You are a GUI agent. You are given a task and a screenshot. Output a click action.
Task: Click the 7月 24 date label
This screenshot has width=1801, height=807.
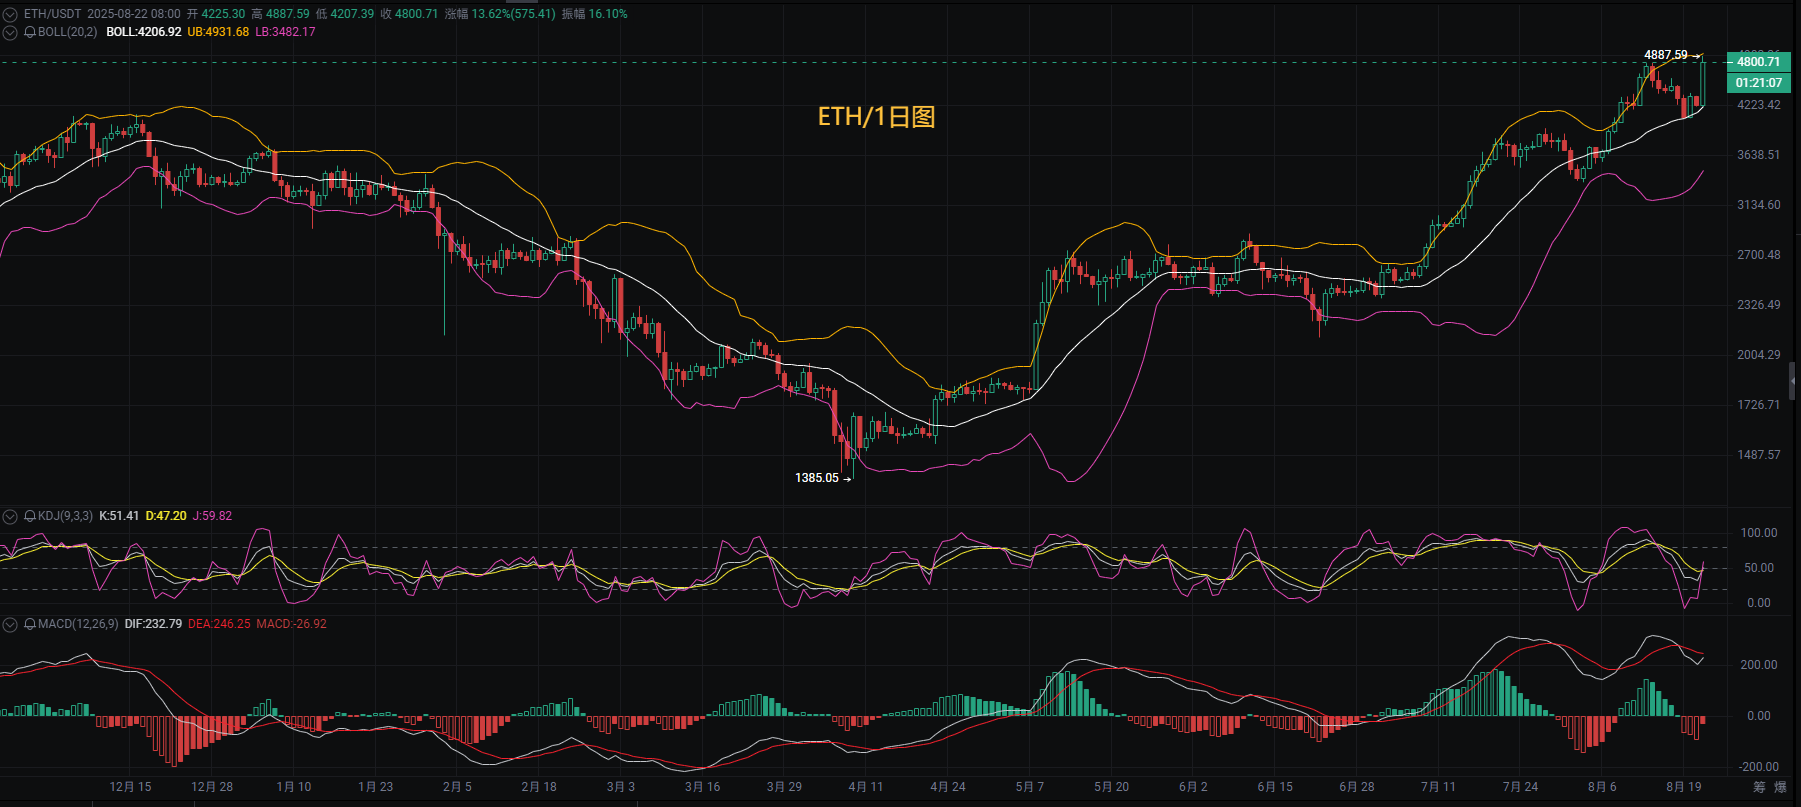pyautogui.click(x=1520, y=787)
